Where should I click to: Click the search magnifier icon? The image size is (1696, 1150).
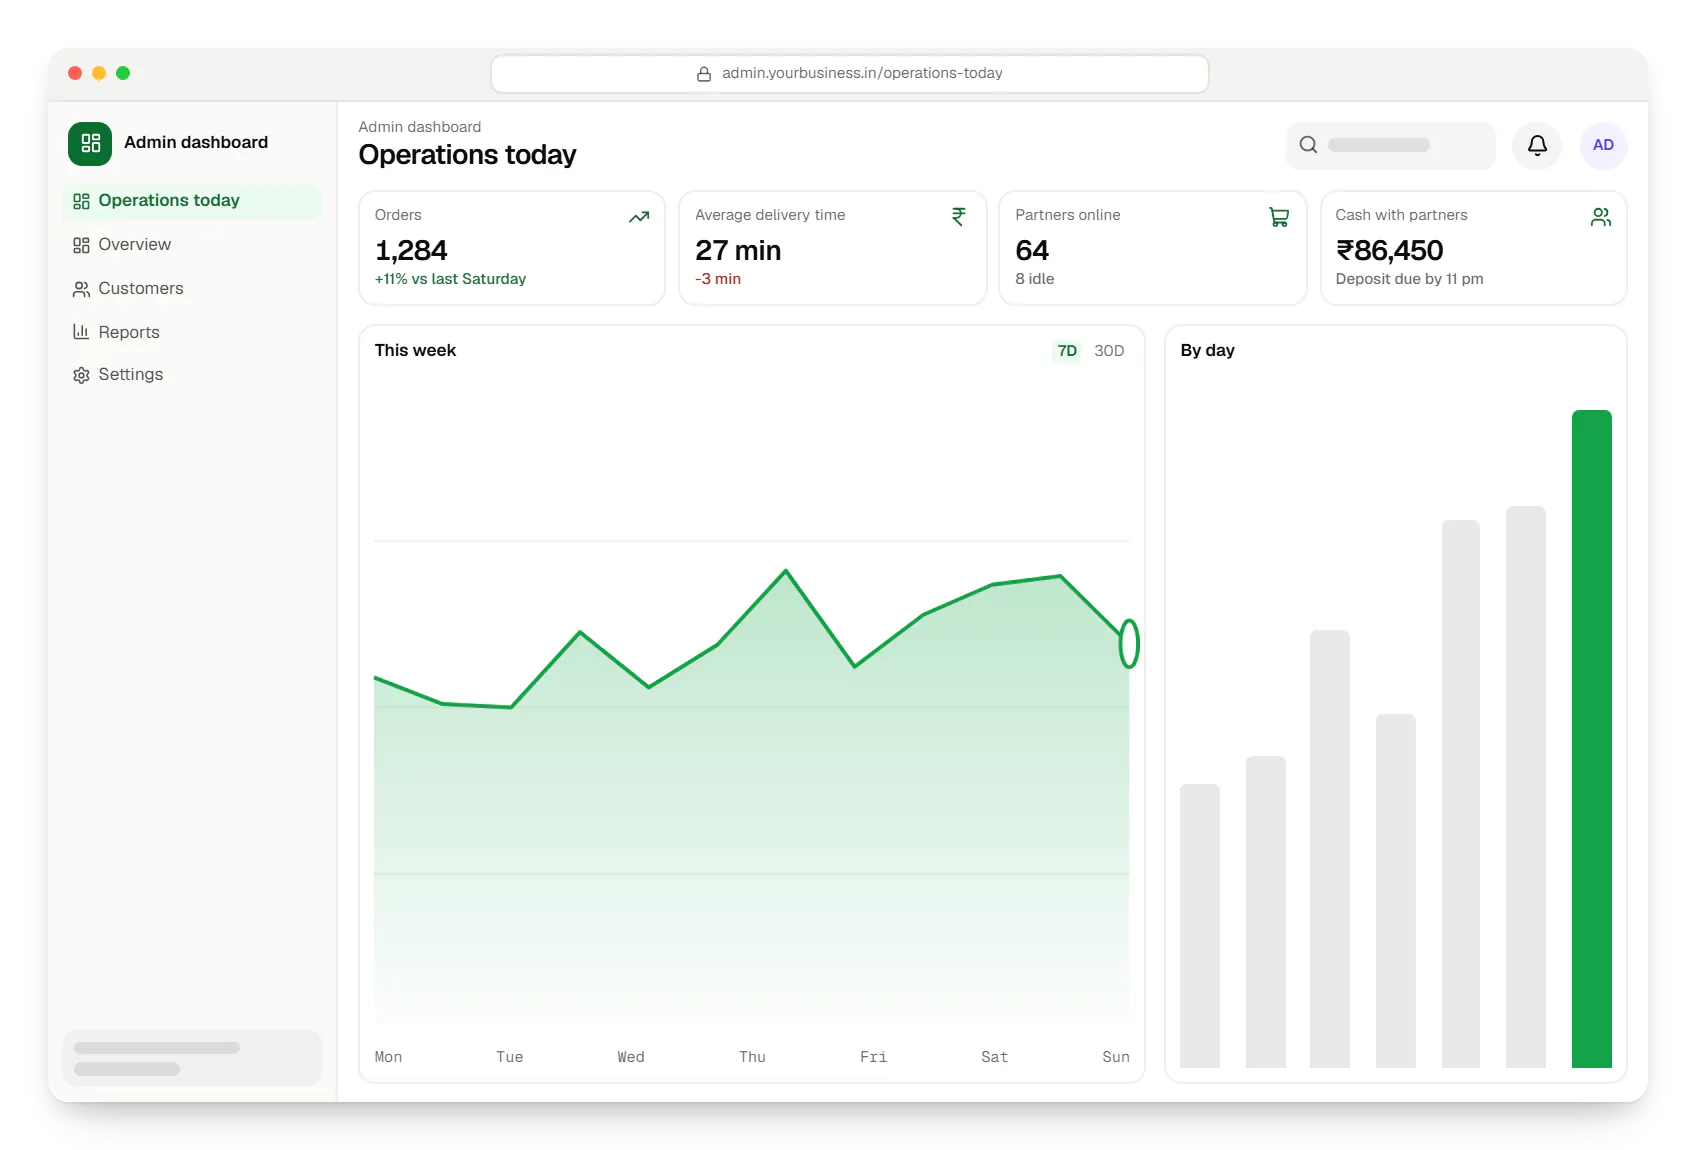pos(1308,145)
